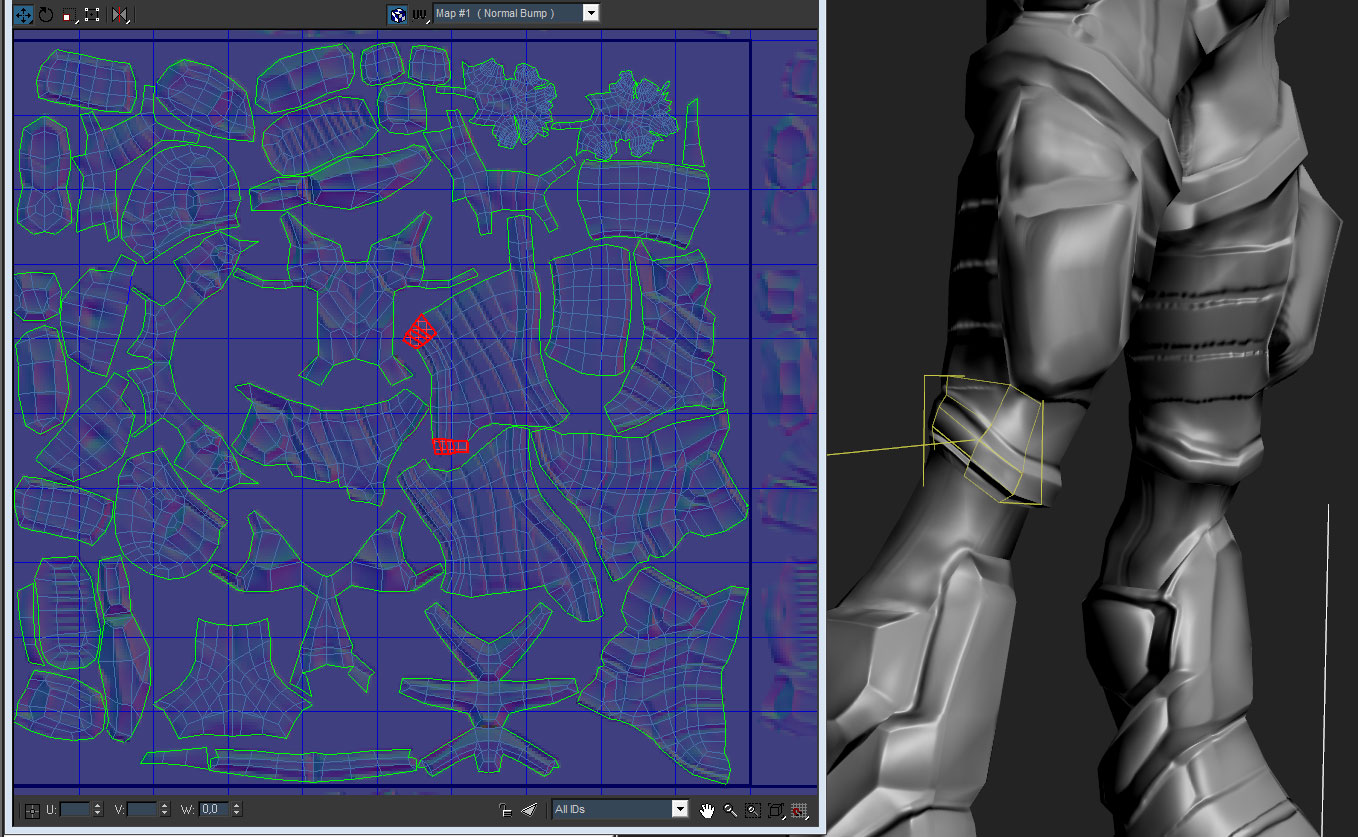Select the Scale UV tool
The height and width of the screenshot is (837, 1358).
tap(69, 15)
